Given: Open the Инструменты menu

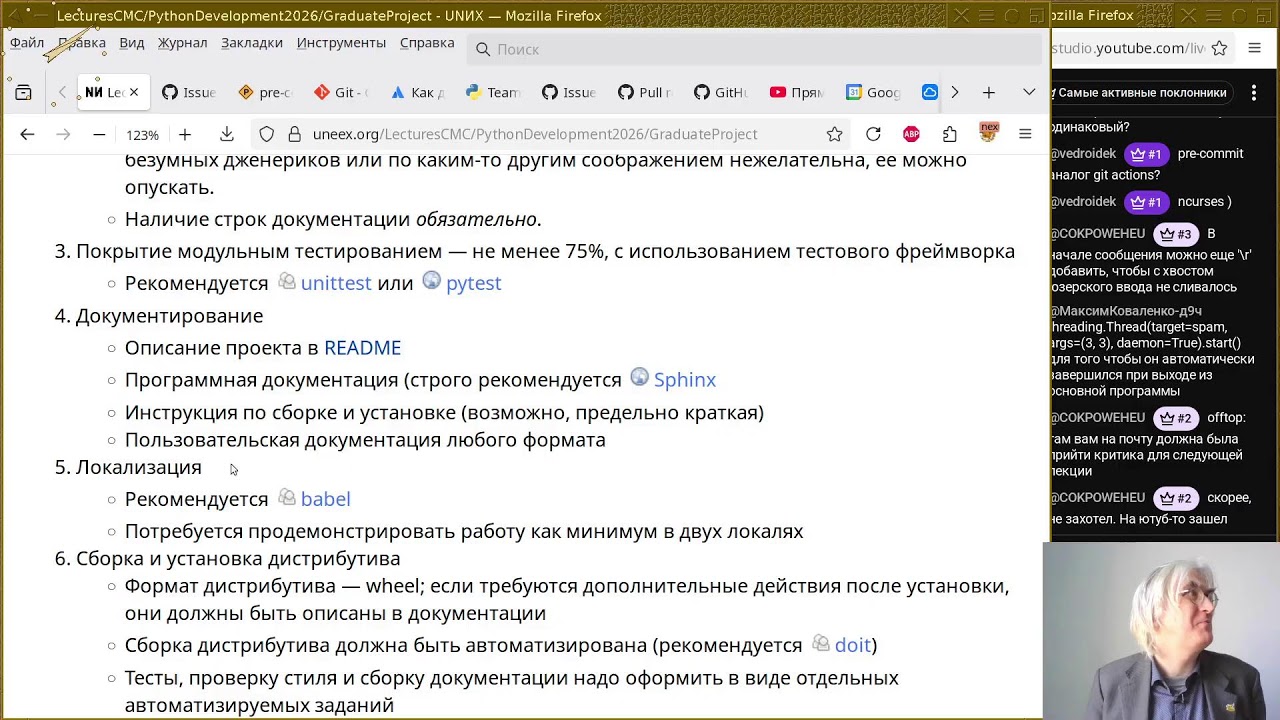Looking at the screenshot, I should click(341, 43).
